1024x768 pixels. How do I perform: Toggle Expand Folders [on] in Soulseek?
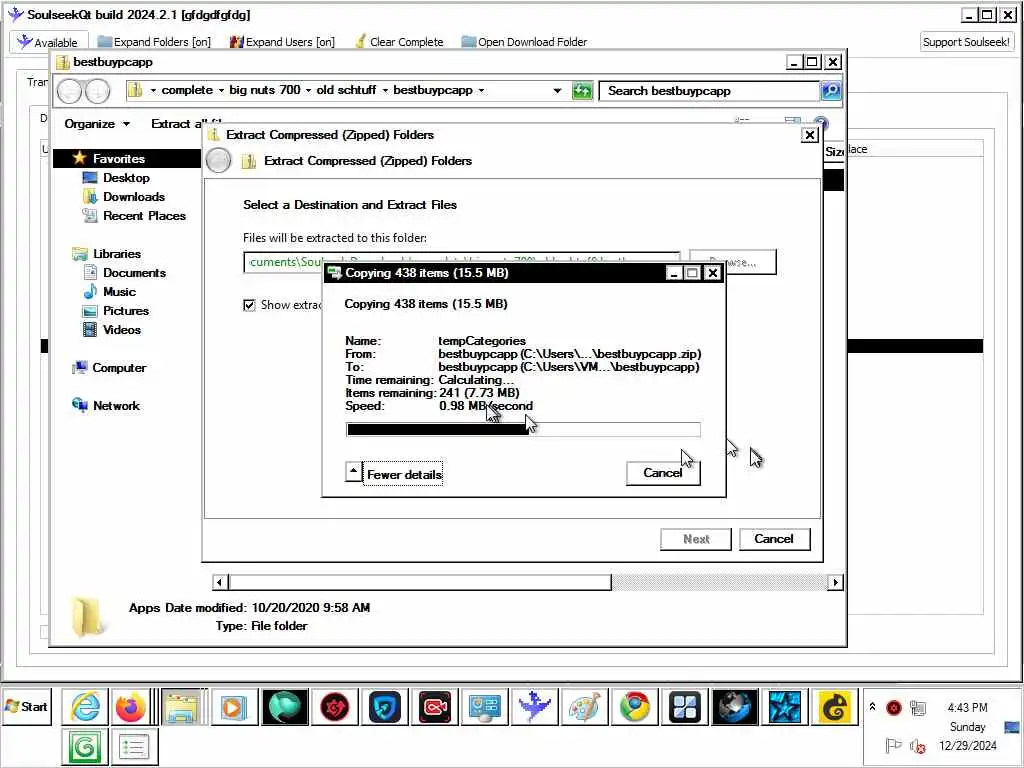click(x=154, y=42)
